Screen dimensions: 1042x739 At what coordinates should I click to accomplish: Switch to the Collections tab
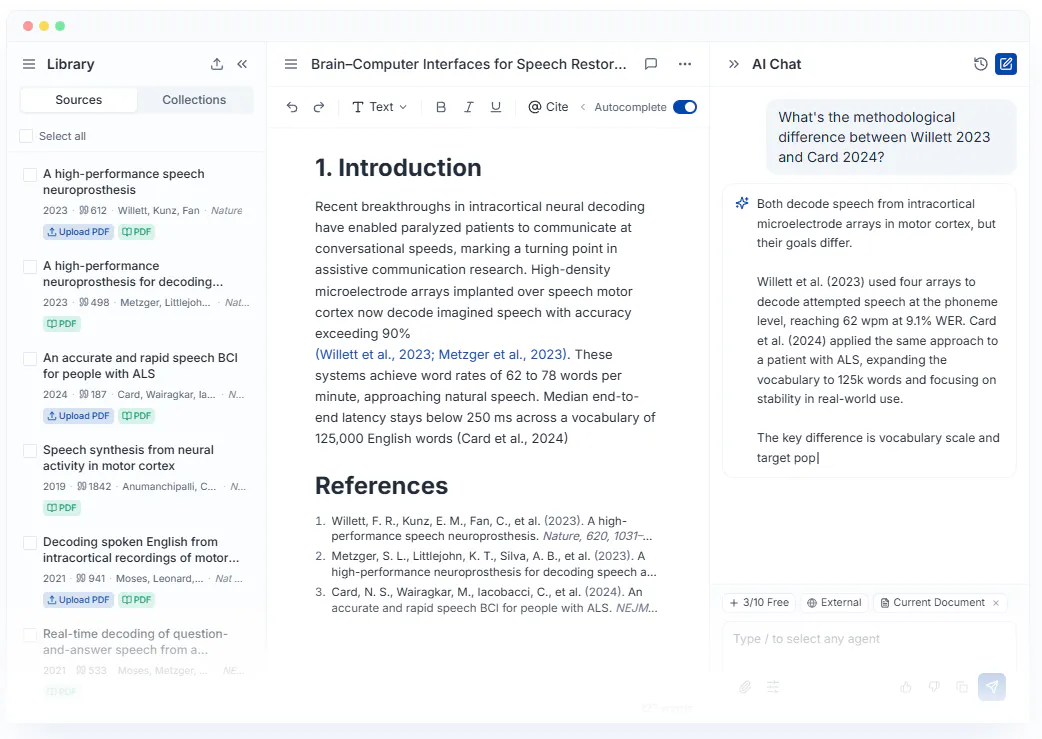point(194,100)
